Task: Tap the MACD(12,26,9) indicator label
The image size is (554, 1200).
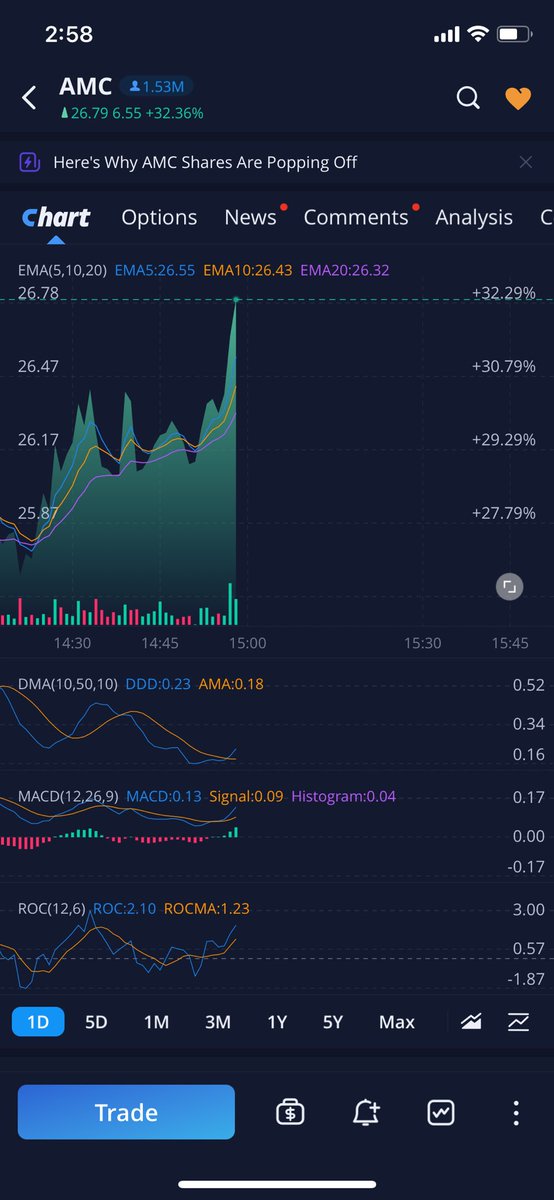Action: tap(68, 797)
